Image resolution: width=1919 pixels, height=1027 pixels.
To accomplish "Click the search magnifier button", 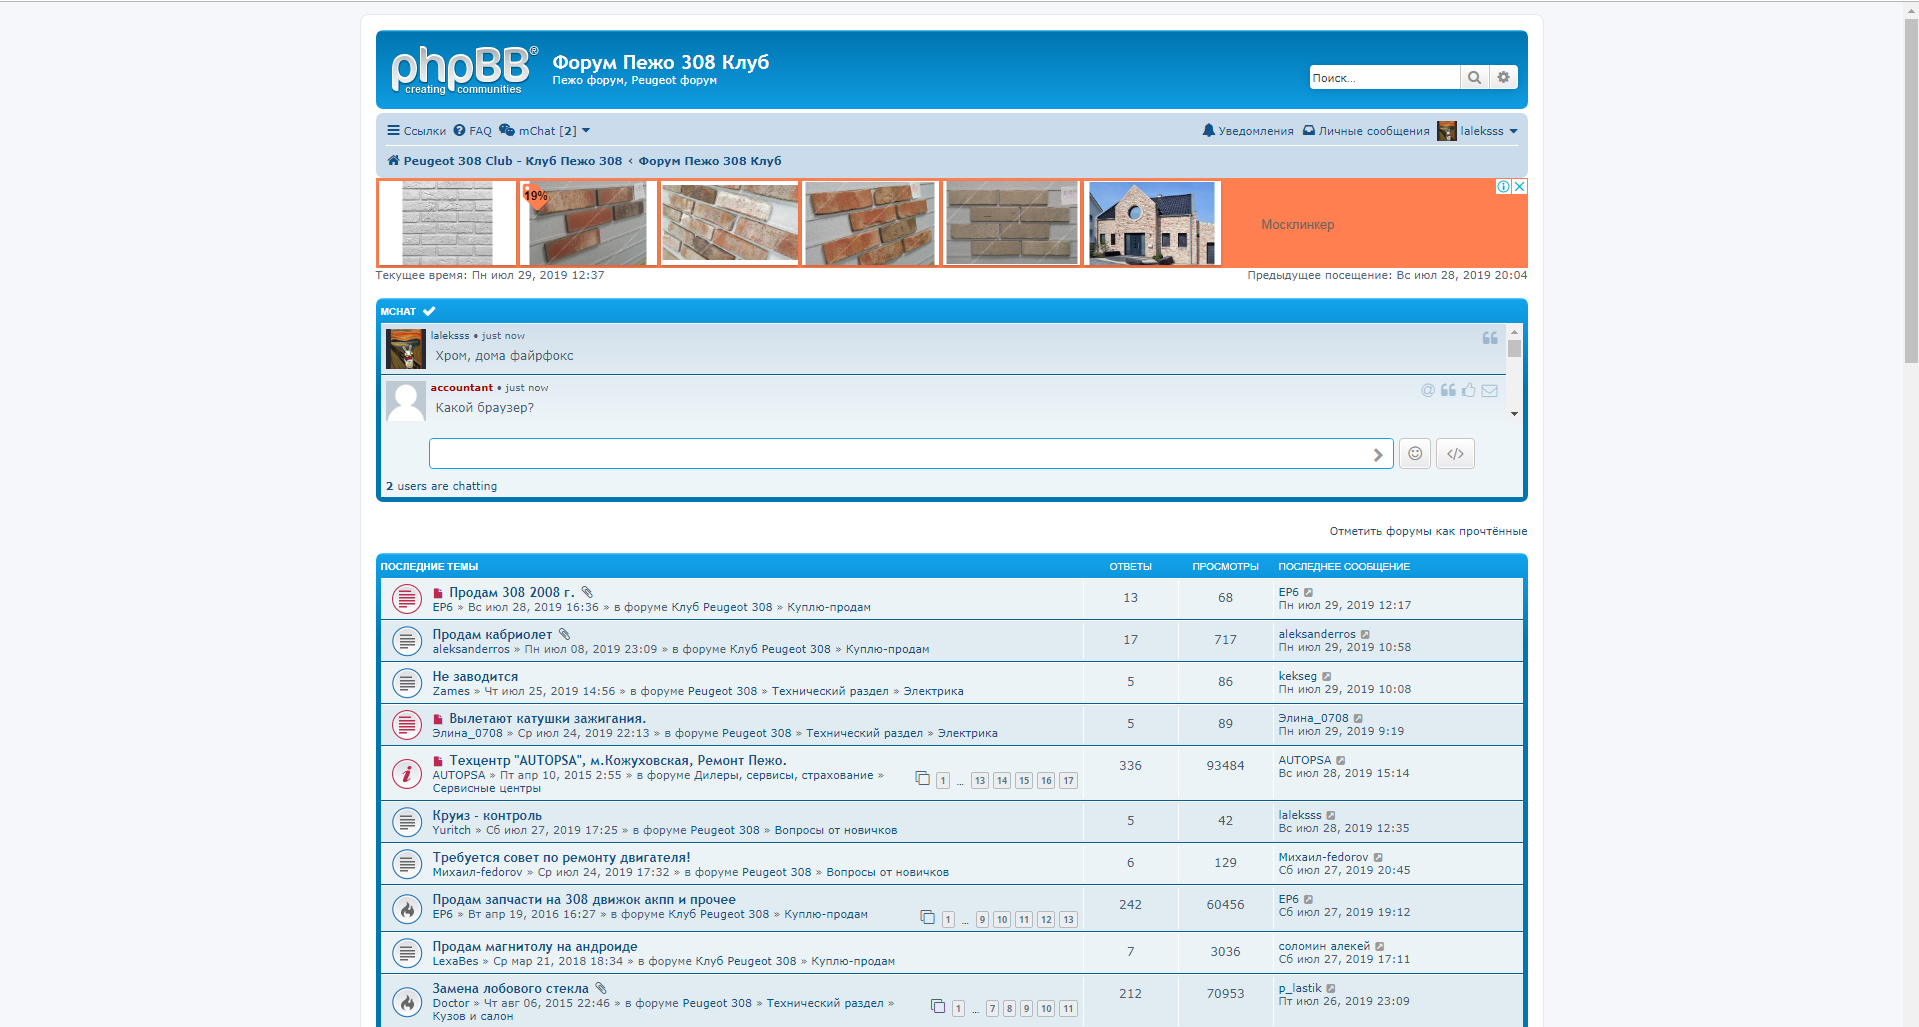I will pyautogui.click(x=1474, y=78).
